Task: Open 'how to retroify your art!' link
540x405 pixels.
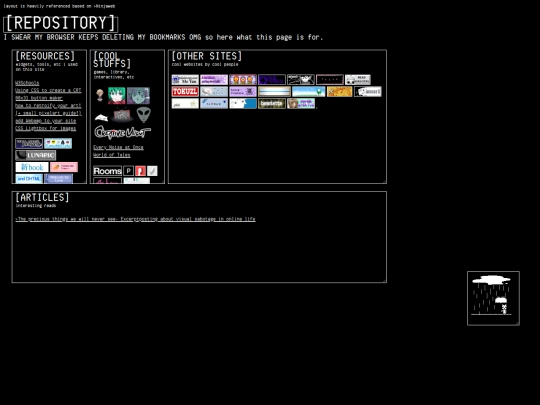Action: pos(48,106)
